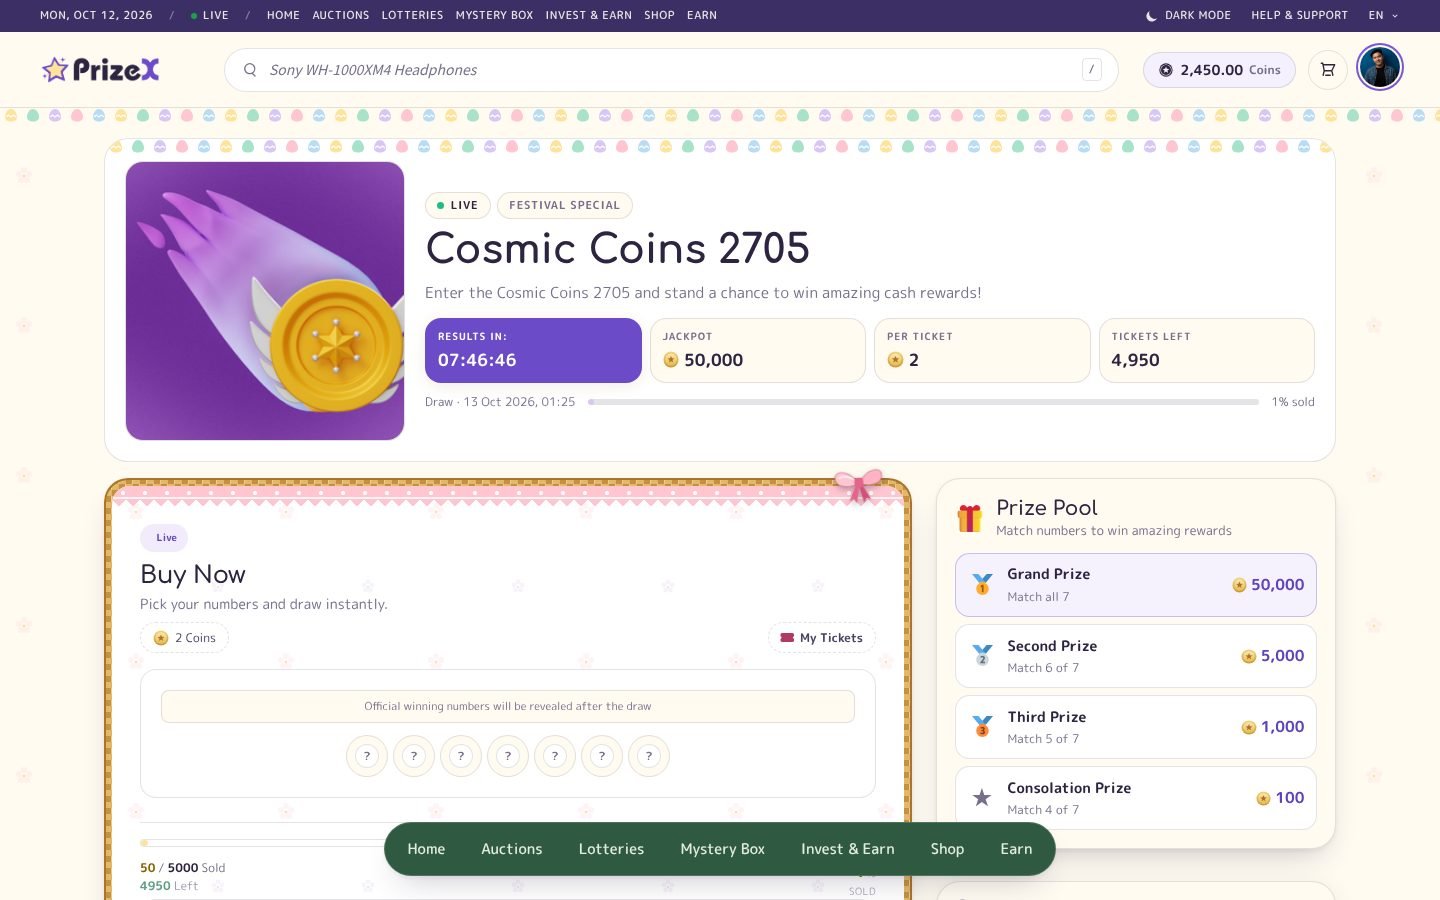
Task: Click the jackpot coin icon
Action: tap(671, 360)
